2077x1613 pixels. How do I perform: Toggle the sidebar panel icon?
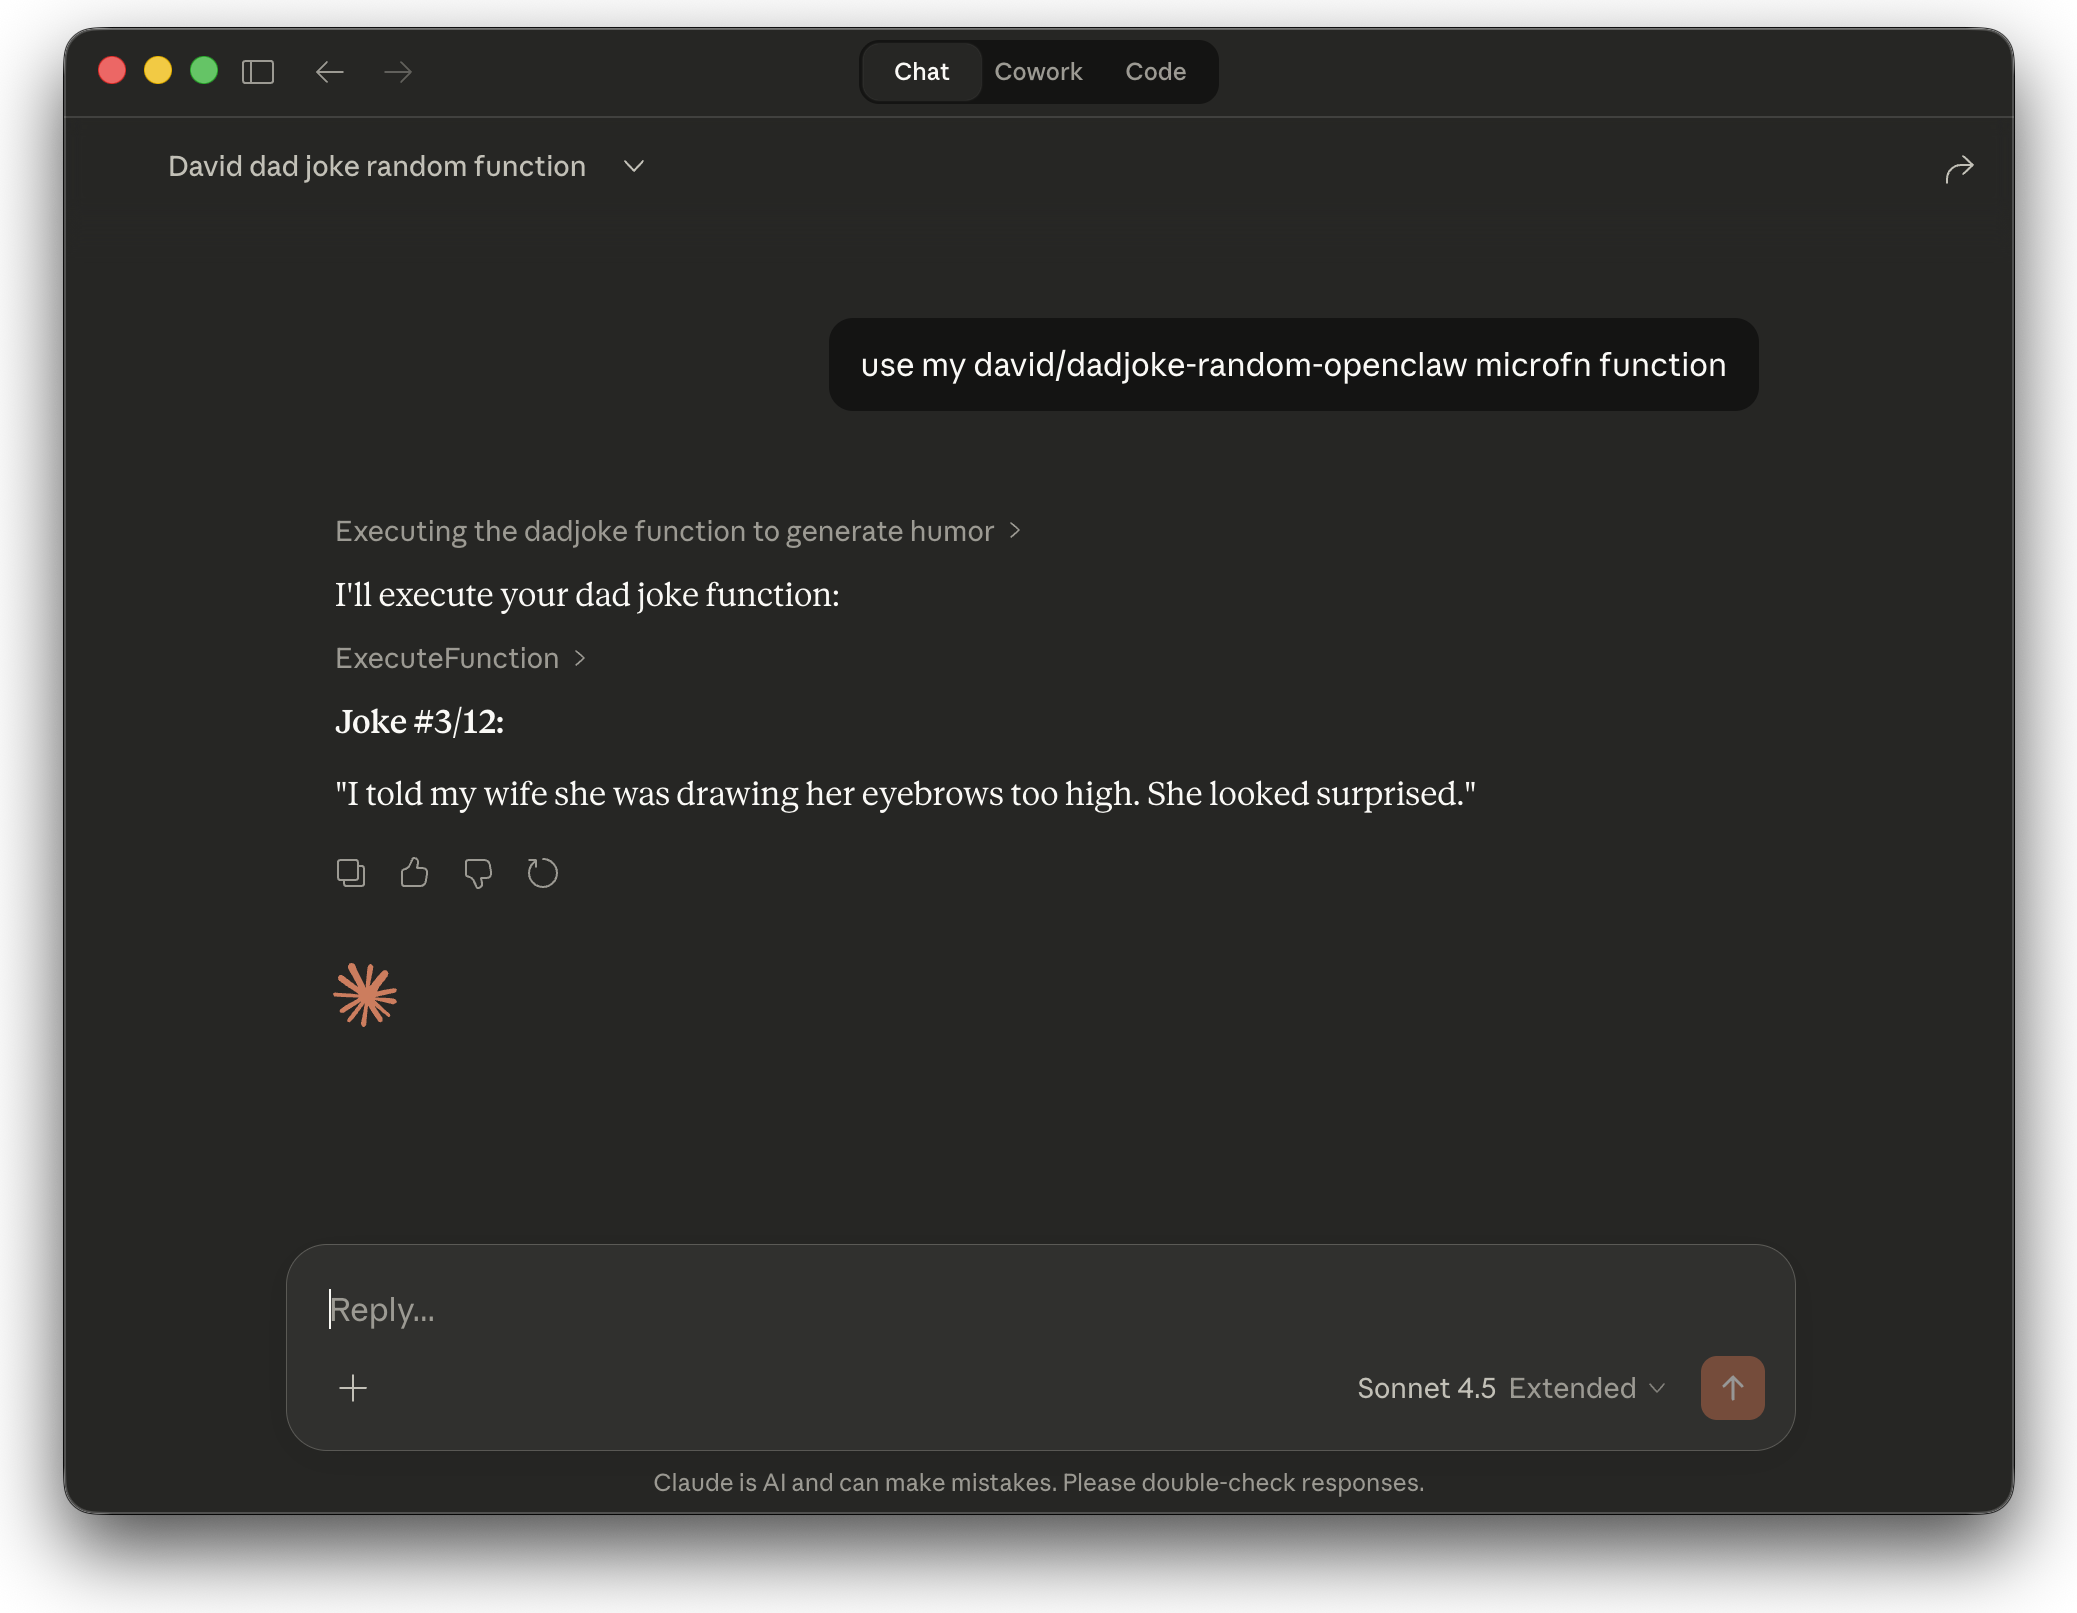point(258,72)
